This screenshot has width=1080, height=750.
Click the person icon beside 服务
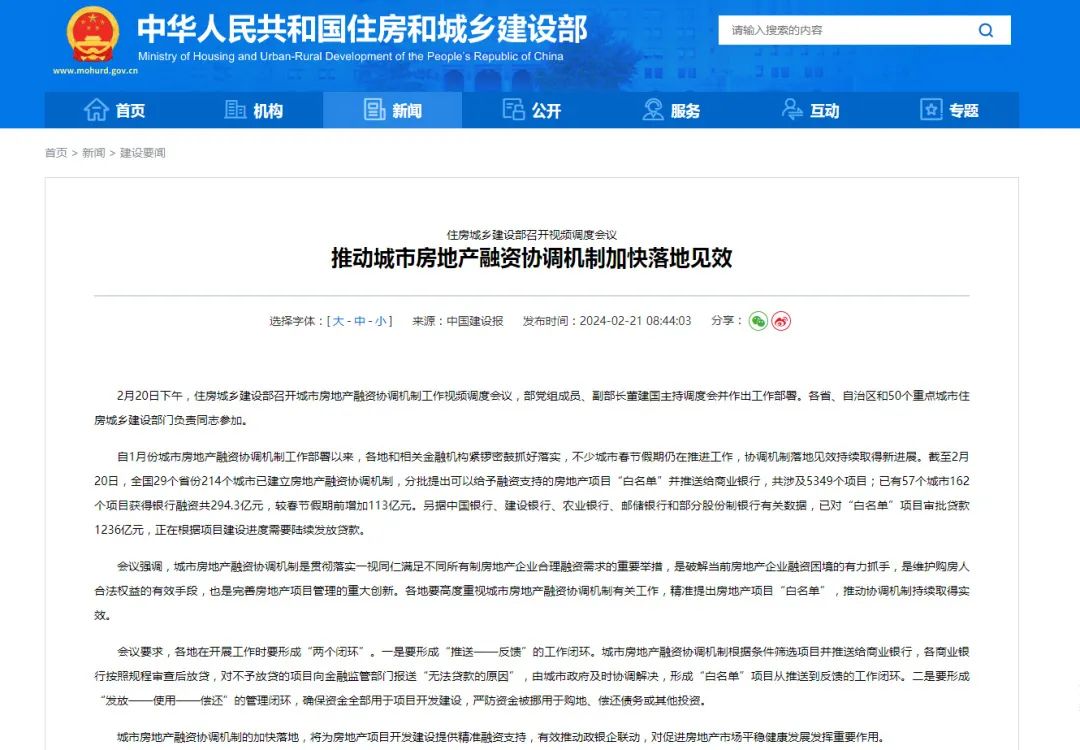(653, 110)
